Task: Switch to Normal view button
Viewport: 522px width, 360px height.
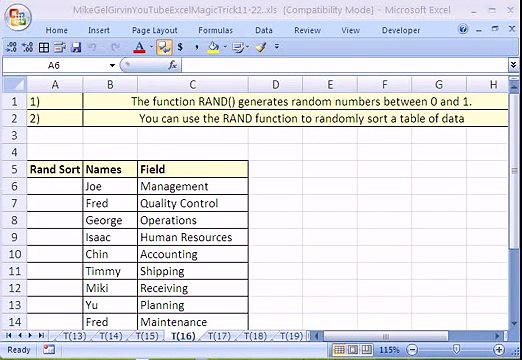Action: [339, 350]
